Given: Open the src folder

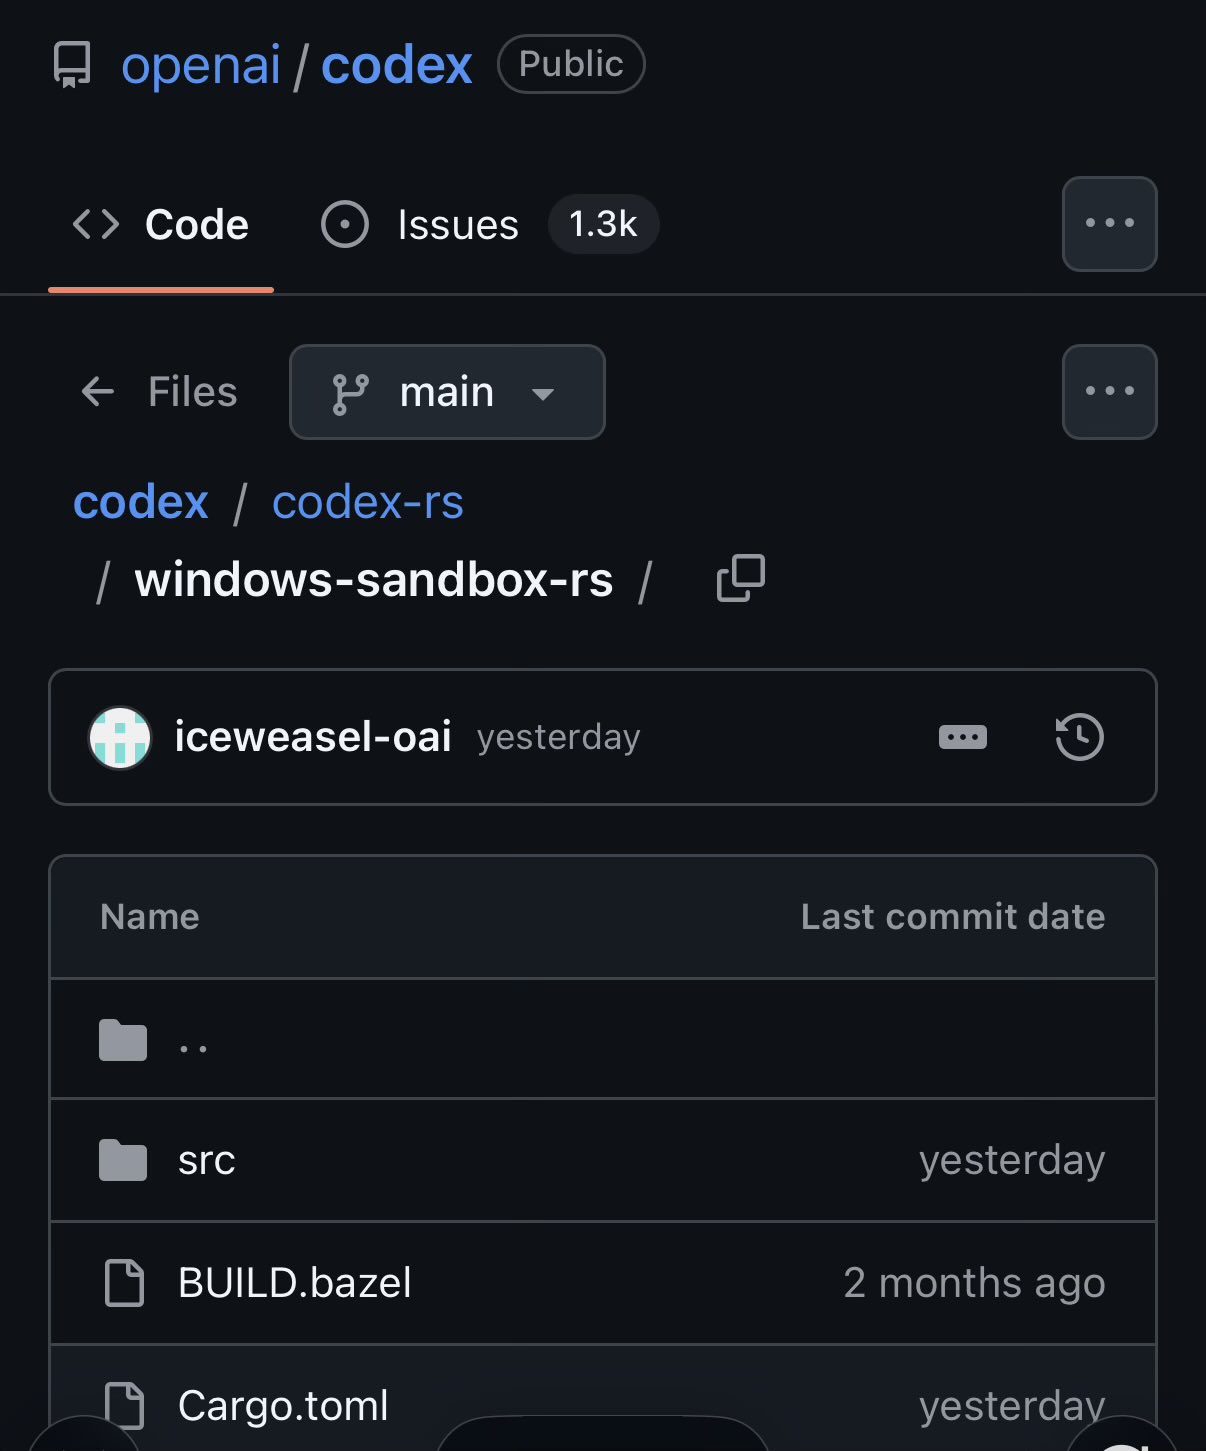Looking at the screenshot, I should coord(207,1161).
